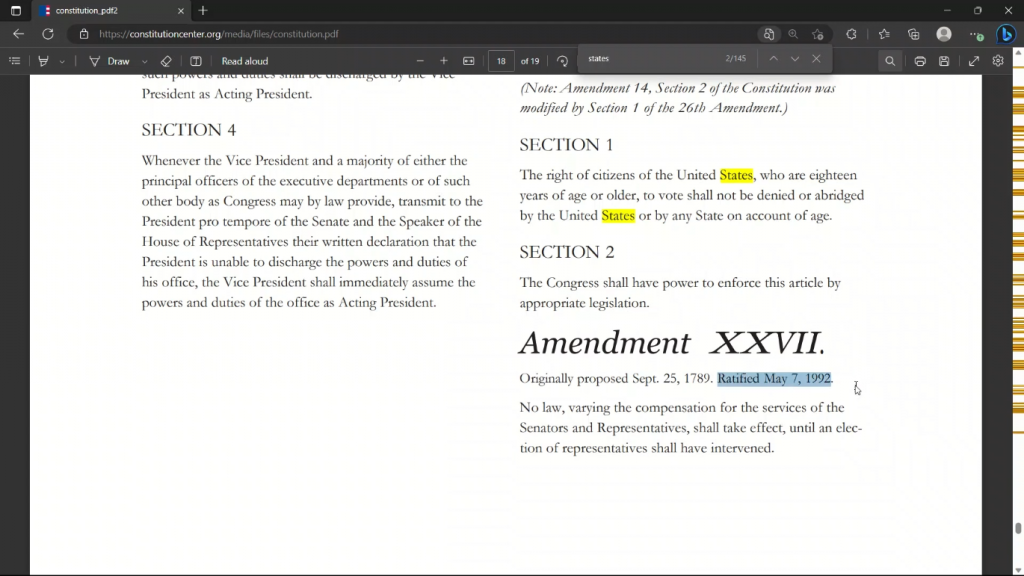The height and width of the screenshot is (576, 1024).
Task: Open the PDF search icon
Action: tap(889, 61)
